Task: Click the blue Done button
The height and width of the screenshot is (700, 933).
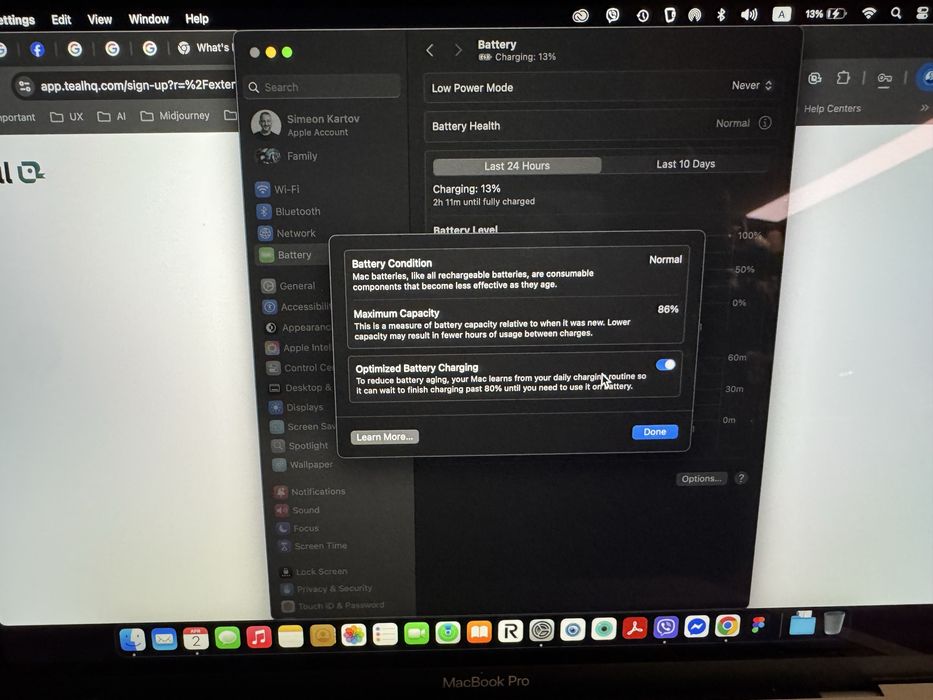Action: (x=655, y=432)
